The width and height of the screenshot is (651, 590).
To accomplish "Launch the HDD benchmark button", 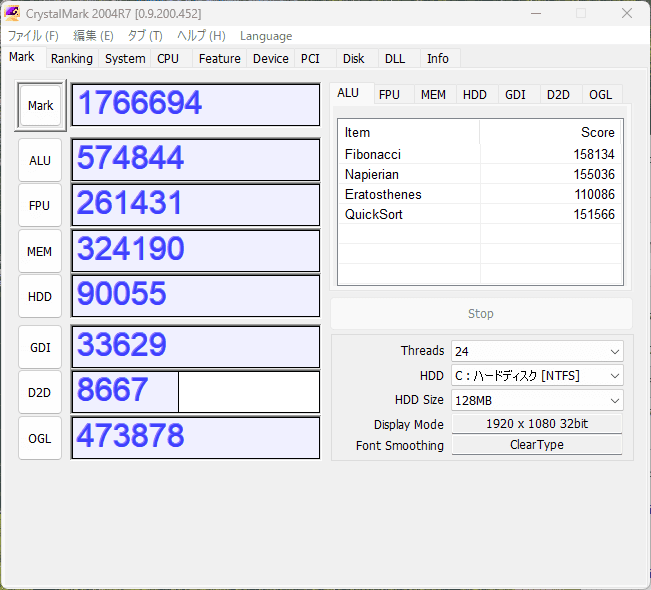I will point(40,296).
